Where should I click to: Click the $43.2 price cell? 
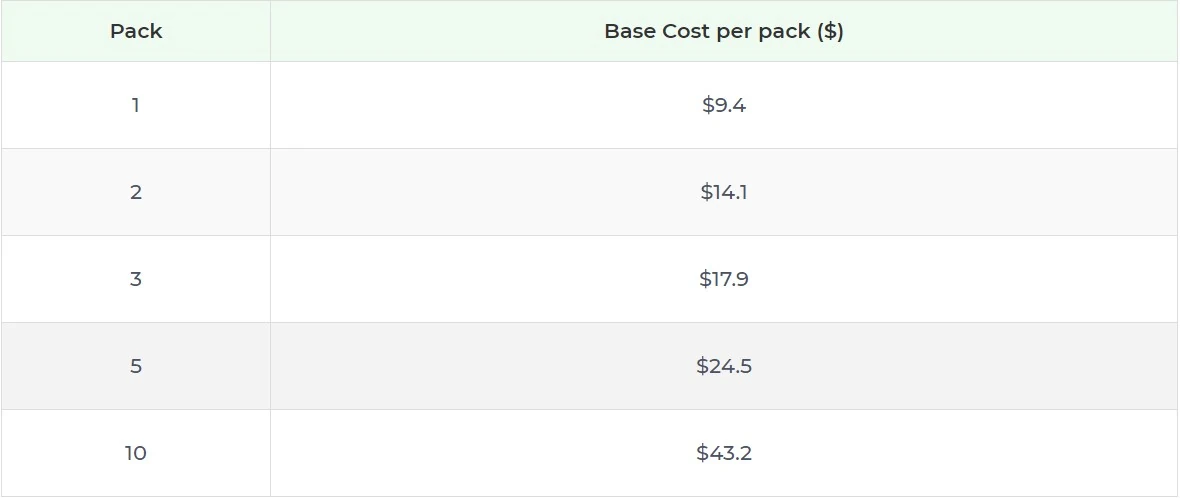coord(723,453)
